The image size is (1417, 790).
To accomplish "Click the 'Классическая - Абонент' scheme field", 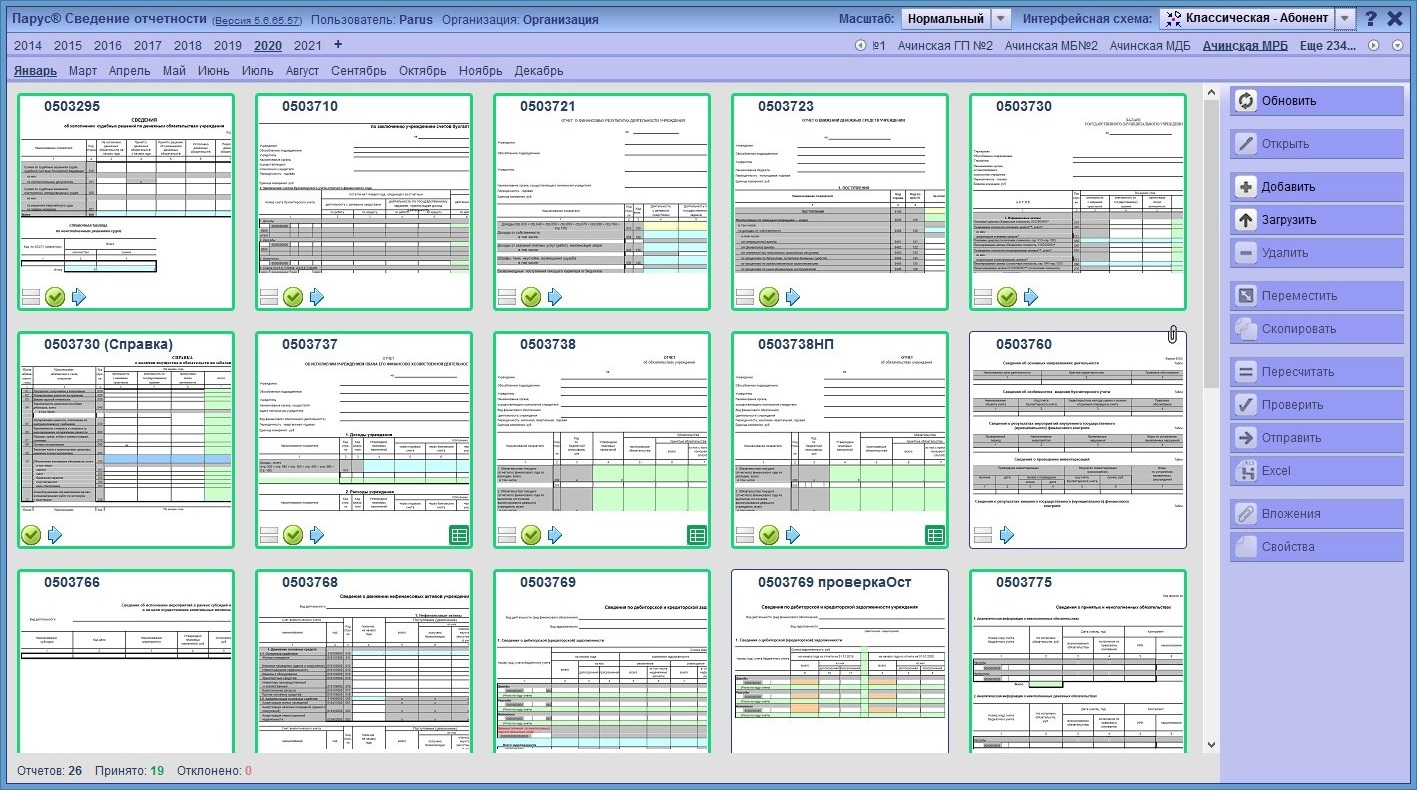I will (x=1248, y=19).
